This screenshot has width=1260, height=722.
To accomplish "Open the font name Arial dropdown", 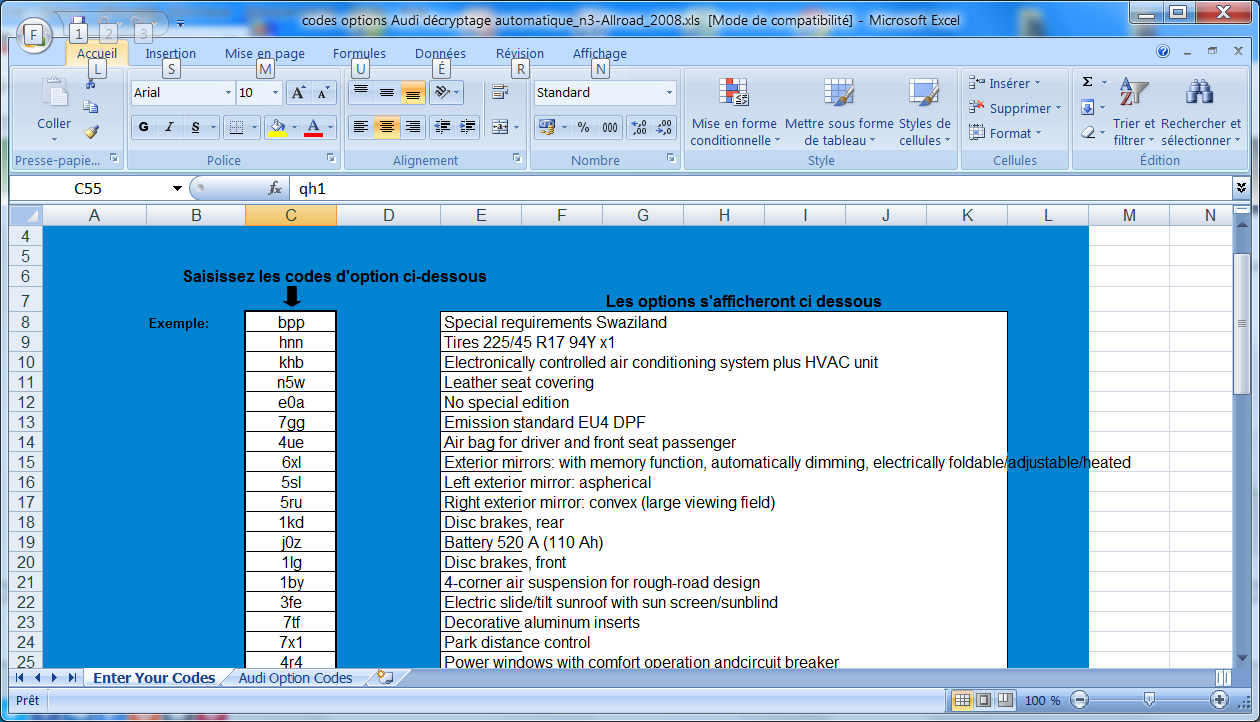I will (228, 93).
